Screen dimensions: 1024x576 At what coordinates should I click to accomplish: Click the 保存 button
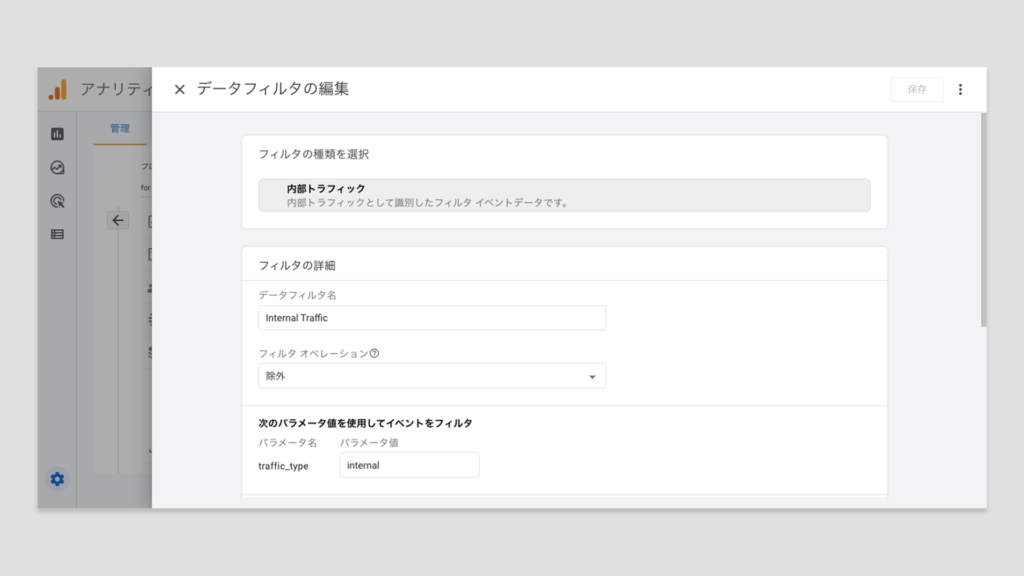pyautogui.click(x=916, y=90)
